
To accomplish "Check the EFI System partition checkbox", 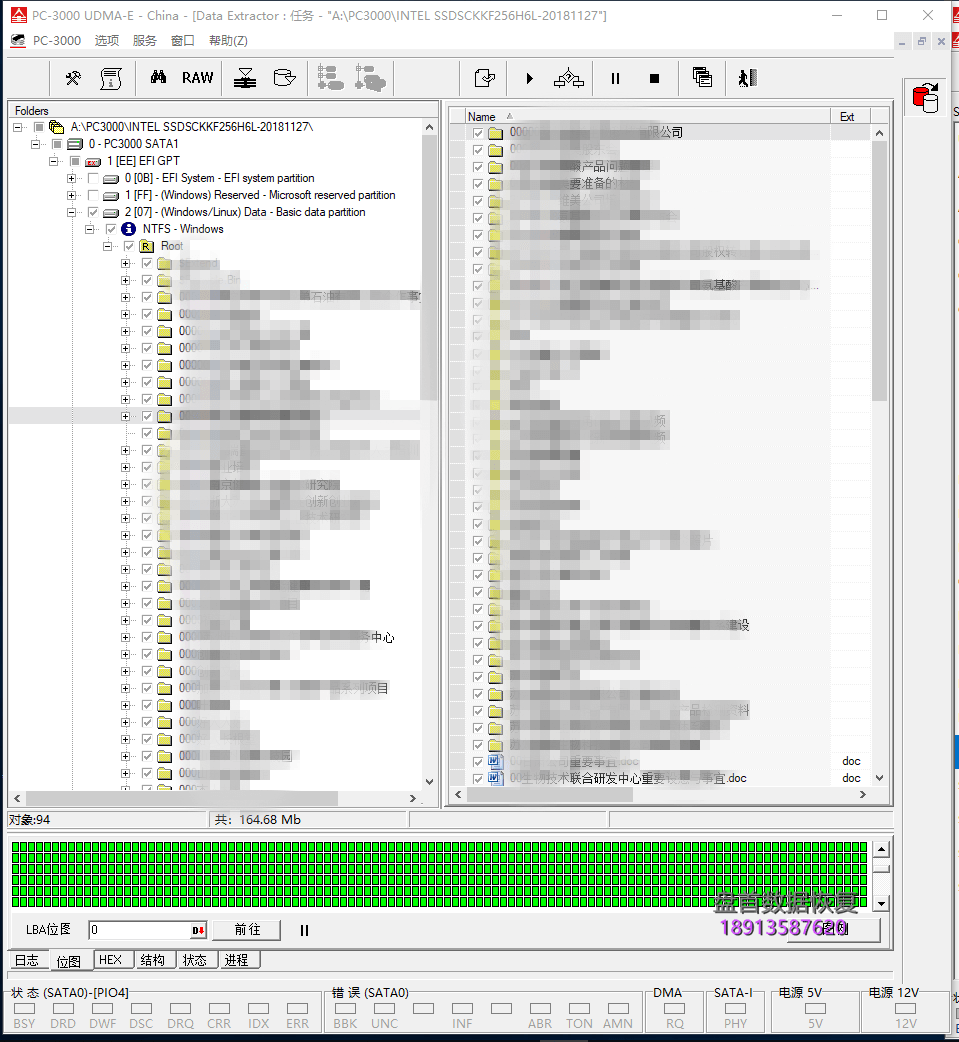I will coord(93,178).
